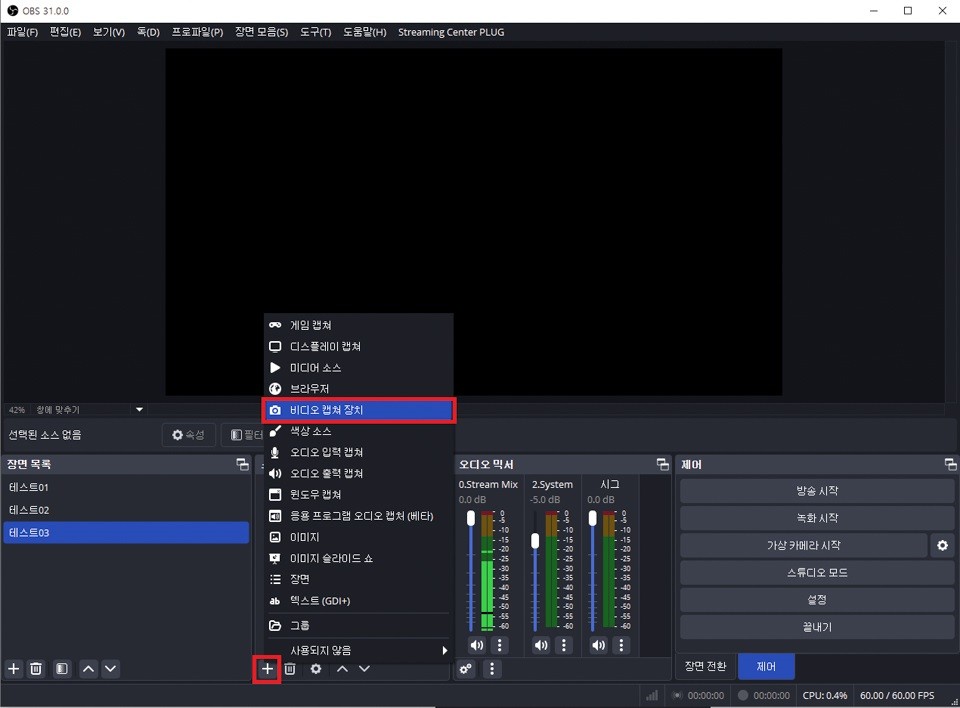Open 0.Stream Mix three-dot options menu
Viewport: 960px width, 708px height.
coord(500,645)
